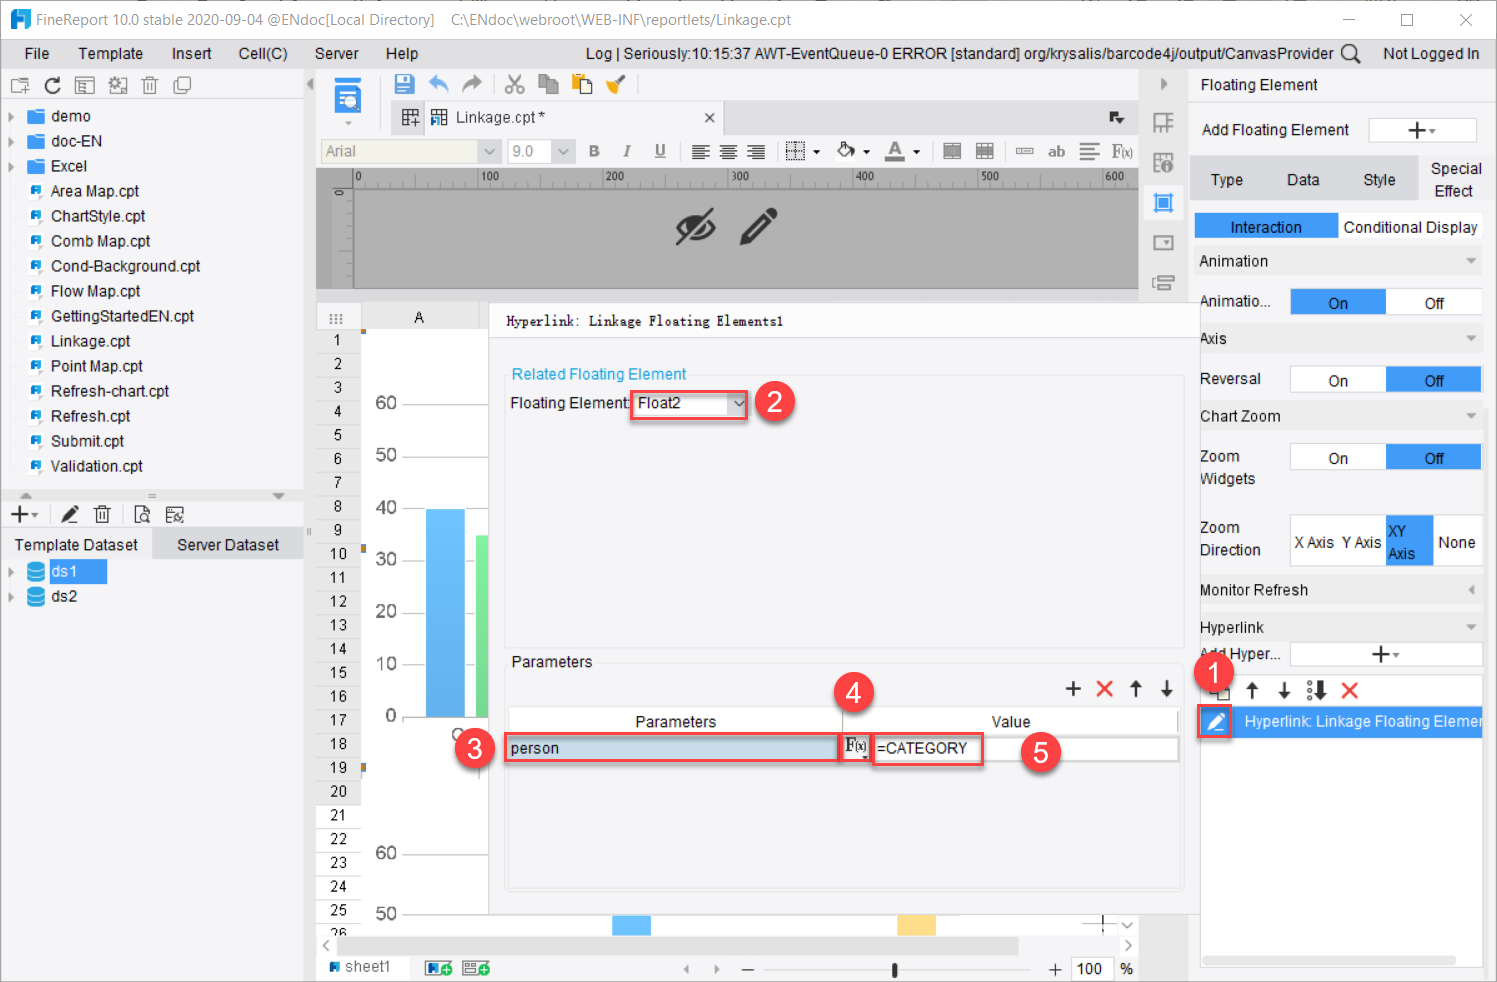The width and height of the screenshot is (1497, 982).
Task: Click the formula F(x) button beside person
Action: click(x=856, y=746)
